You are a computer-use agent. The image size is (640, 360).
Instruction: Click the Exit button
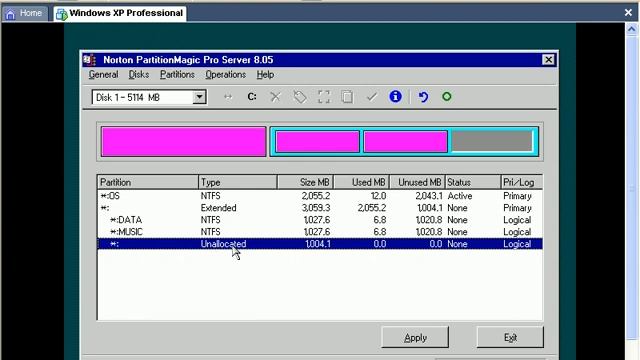510,338
